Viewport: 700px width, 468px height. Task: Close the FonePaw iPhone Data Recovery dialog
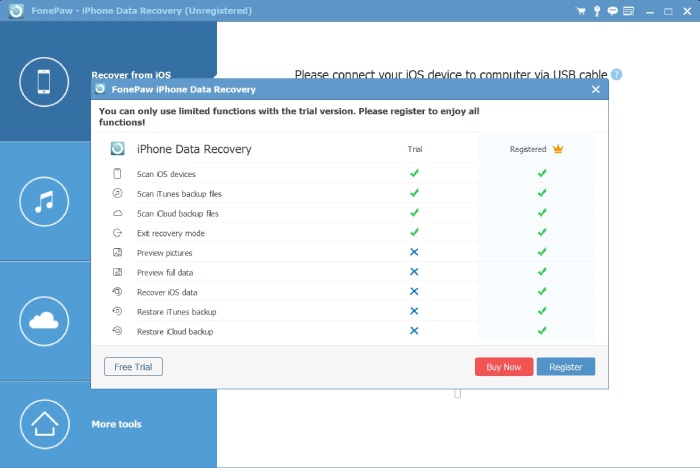click(x=596, y=89)
